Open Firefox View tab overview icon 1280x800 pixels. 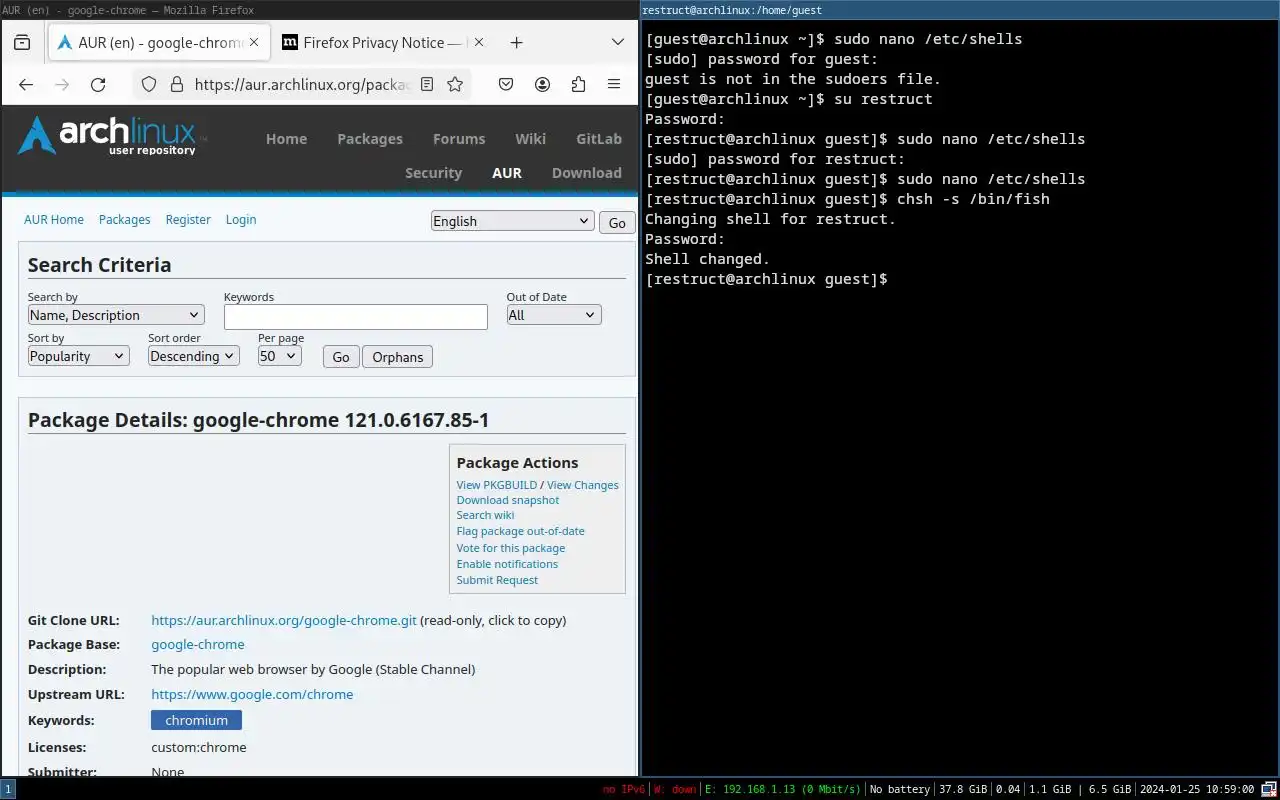[x=22, y=43]
